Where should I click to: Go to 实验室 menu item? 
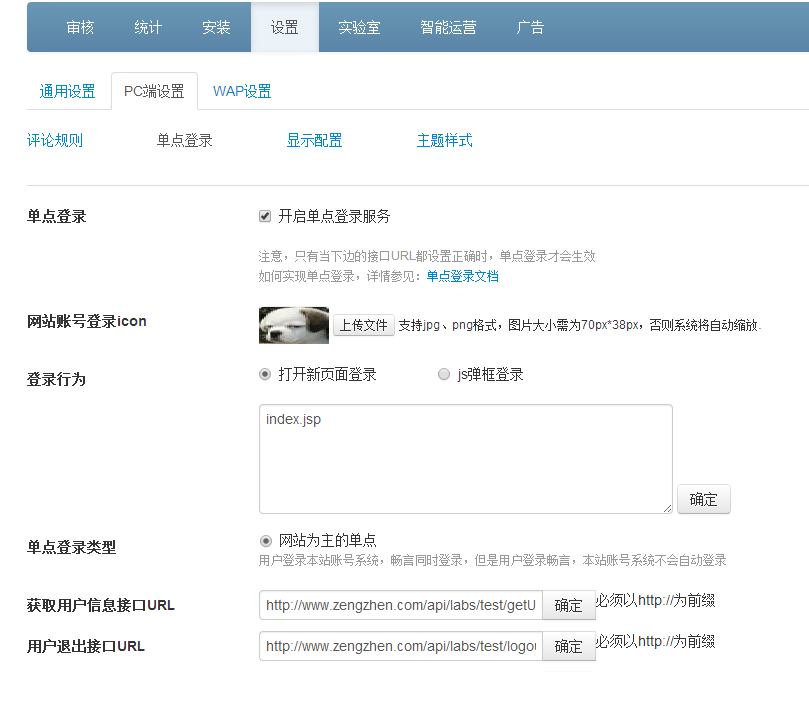point(359,27)
